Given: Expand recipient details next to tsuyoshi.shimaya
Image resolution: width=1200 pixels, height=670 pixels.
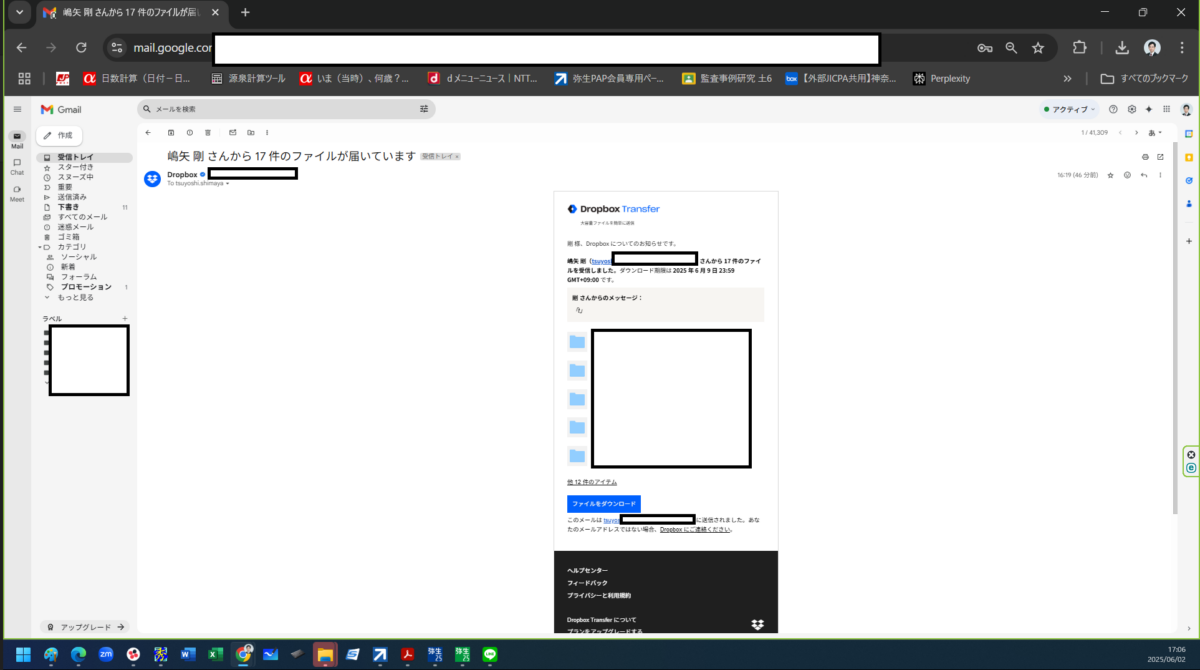Looking at the screenshot, I should 227,184.
